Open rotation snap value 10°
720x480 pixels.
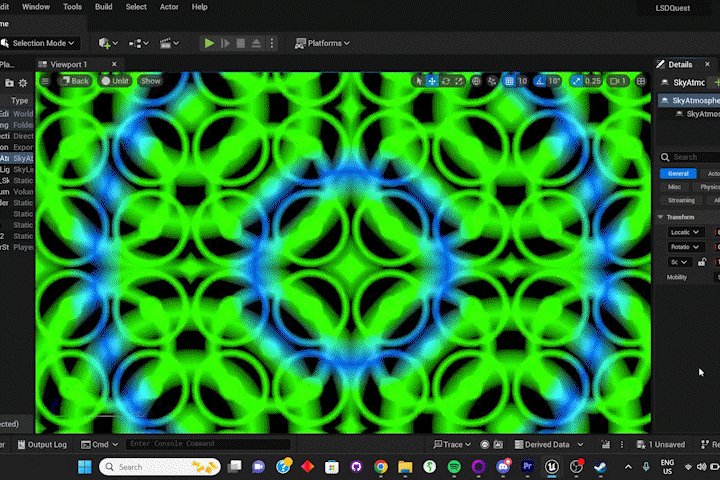coord(554,81)
